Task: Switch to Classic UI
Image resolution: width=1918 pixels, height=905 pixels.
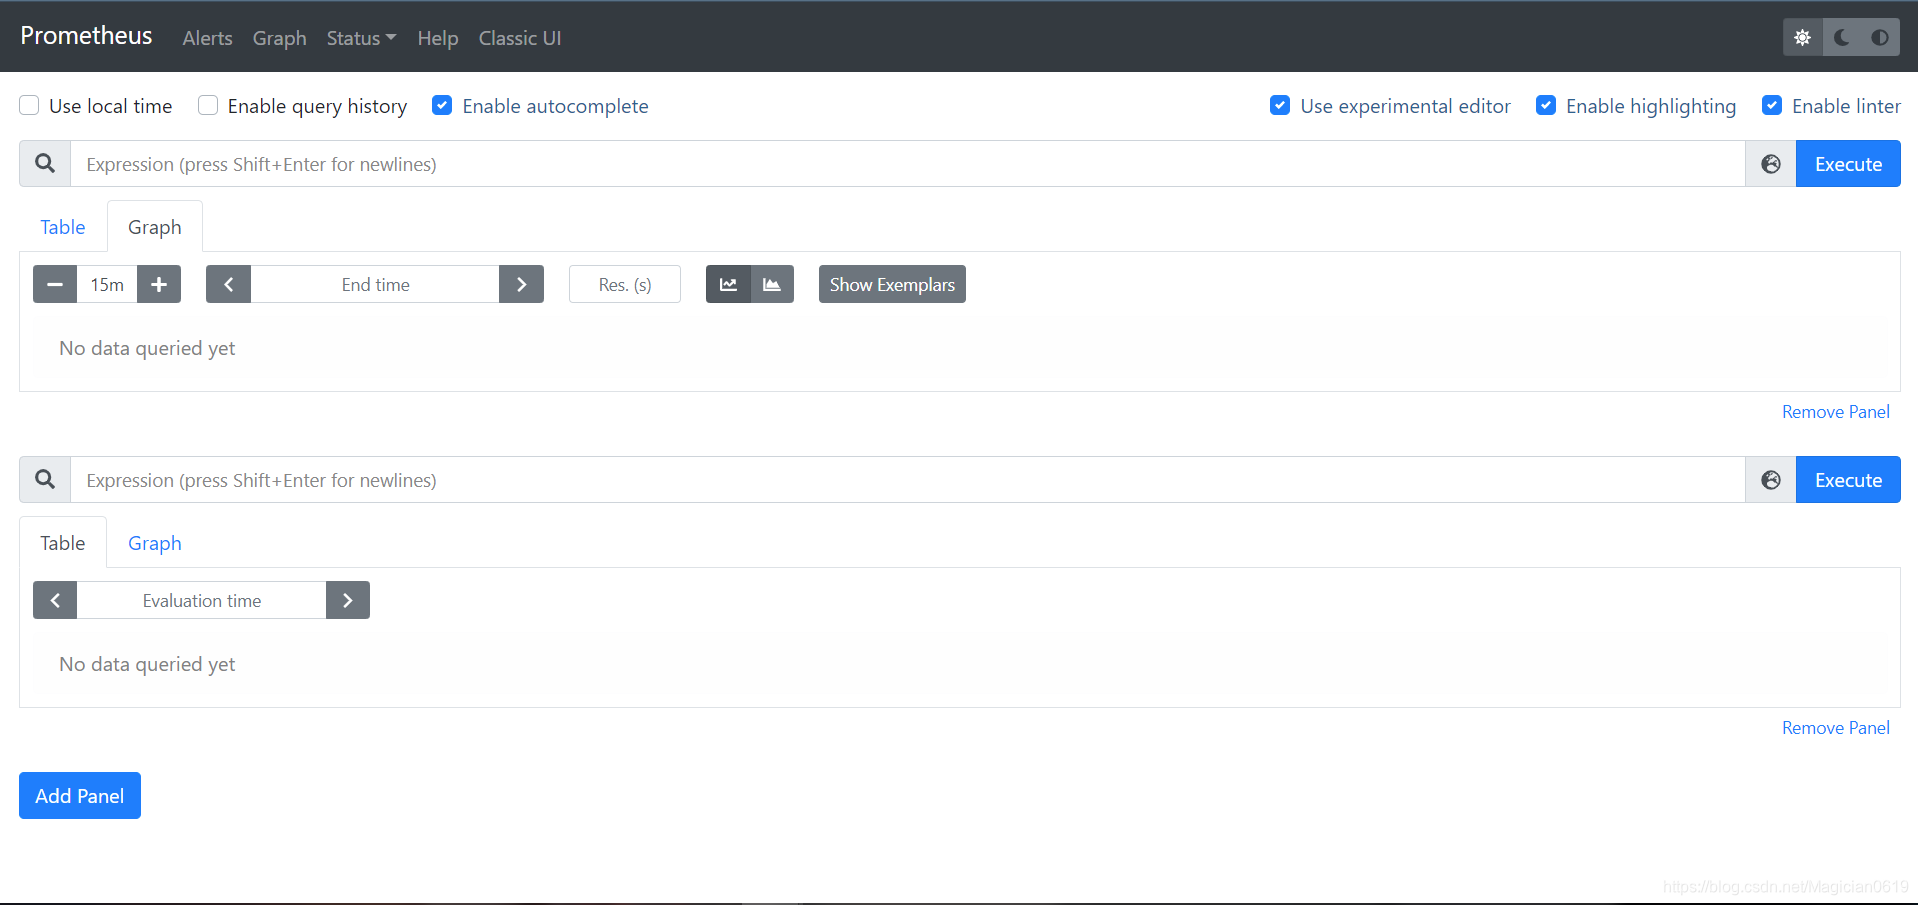Action: 519,38
